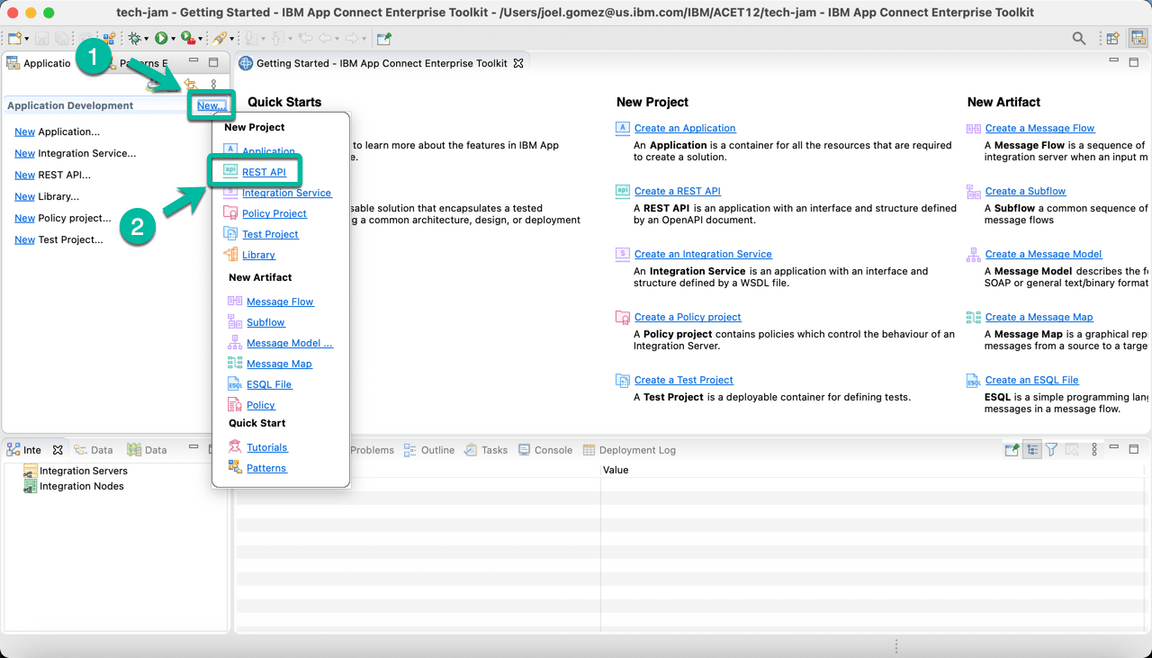Toggle the pin view icon in the properties toolbar

pyautogui.click(x=1011, y=449)
